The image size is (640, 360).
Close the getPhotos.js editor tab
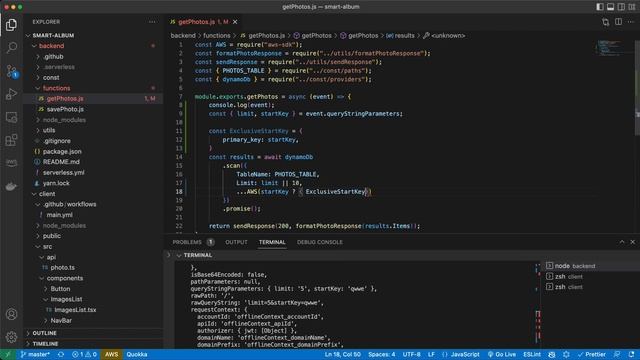(x=235, y=22)
